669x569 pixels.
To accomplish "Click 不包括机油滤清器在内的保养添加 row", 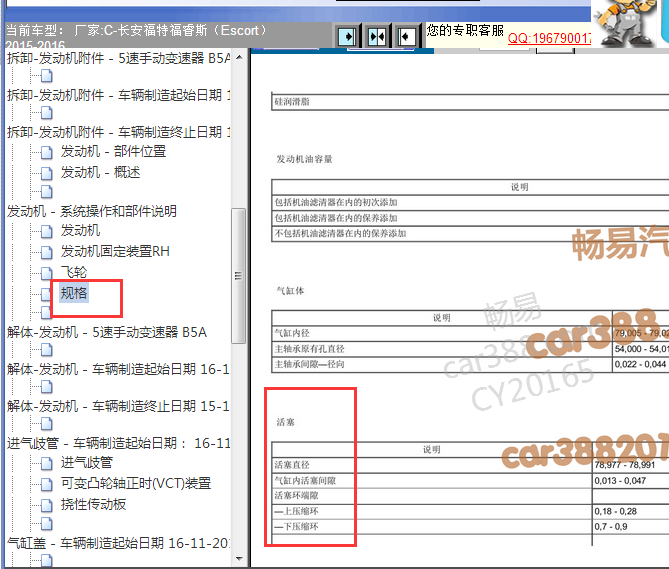I will click(470, 234).
